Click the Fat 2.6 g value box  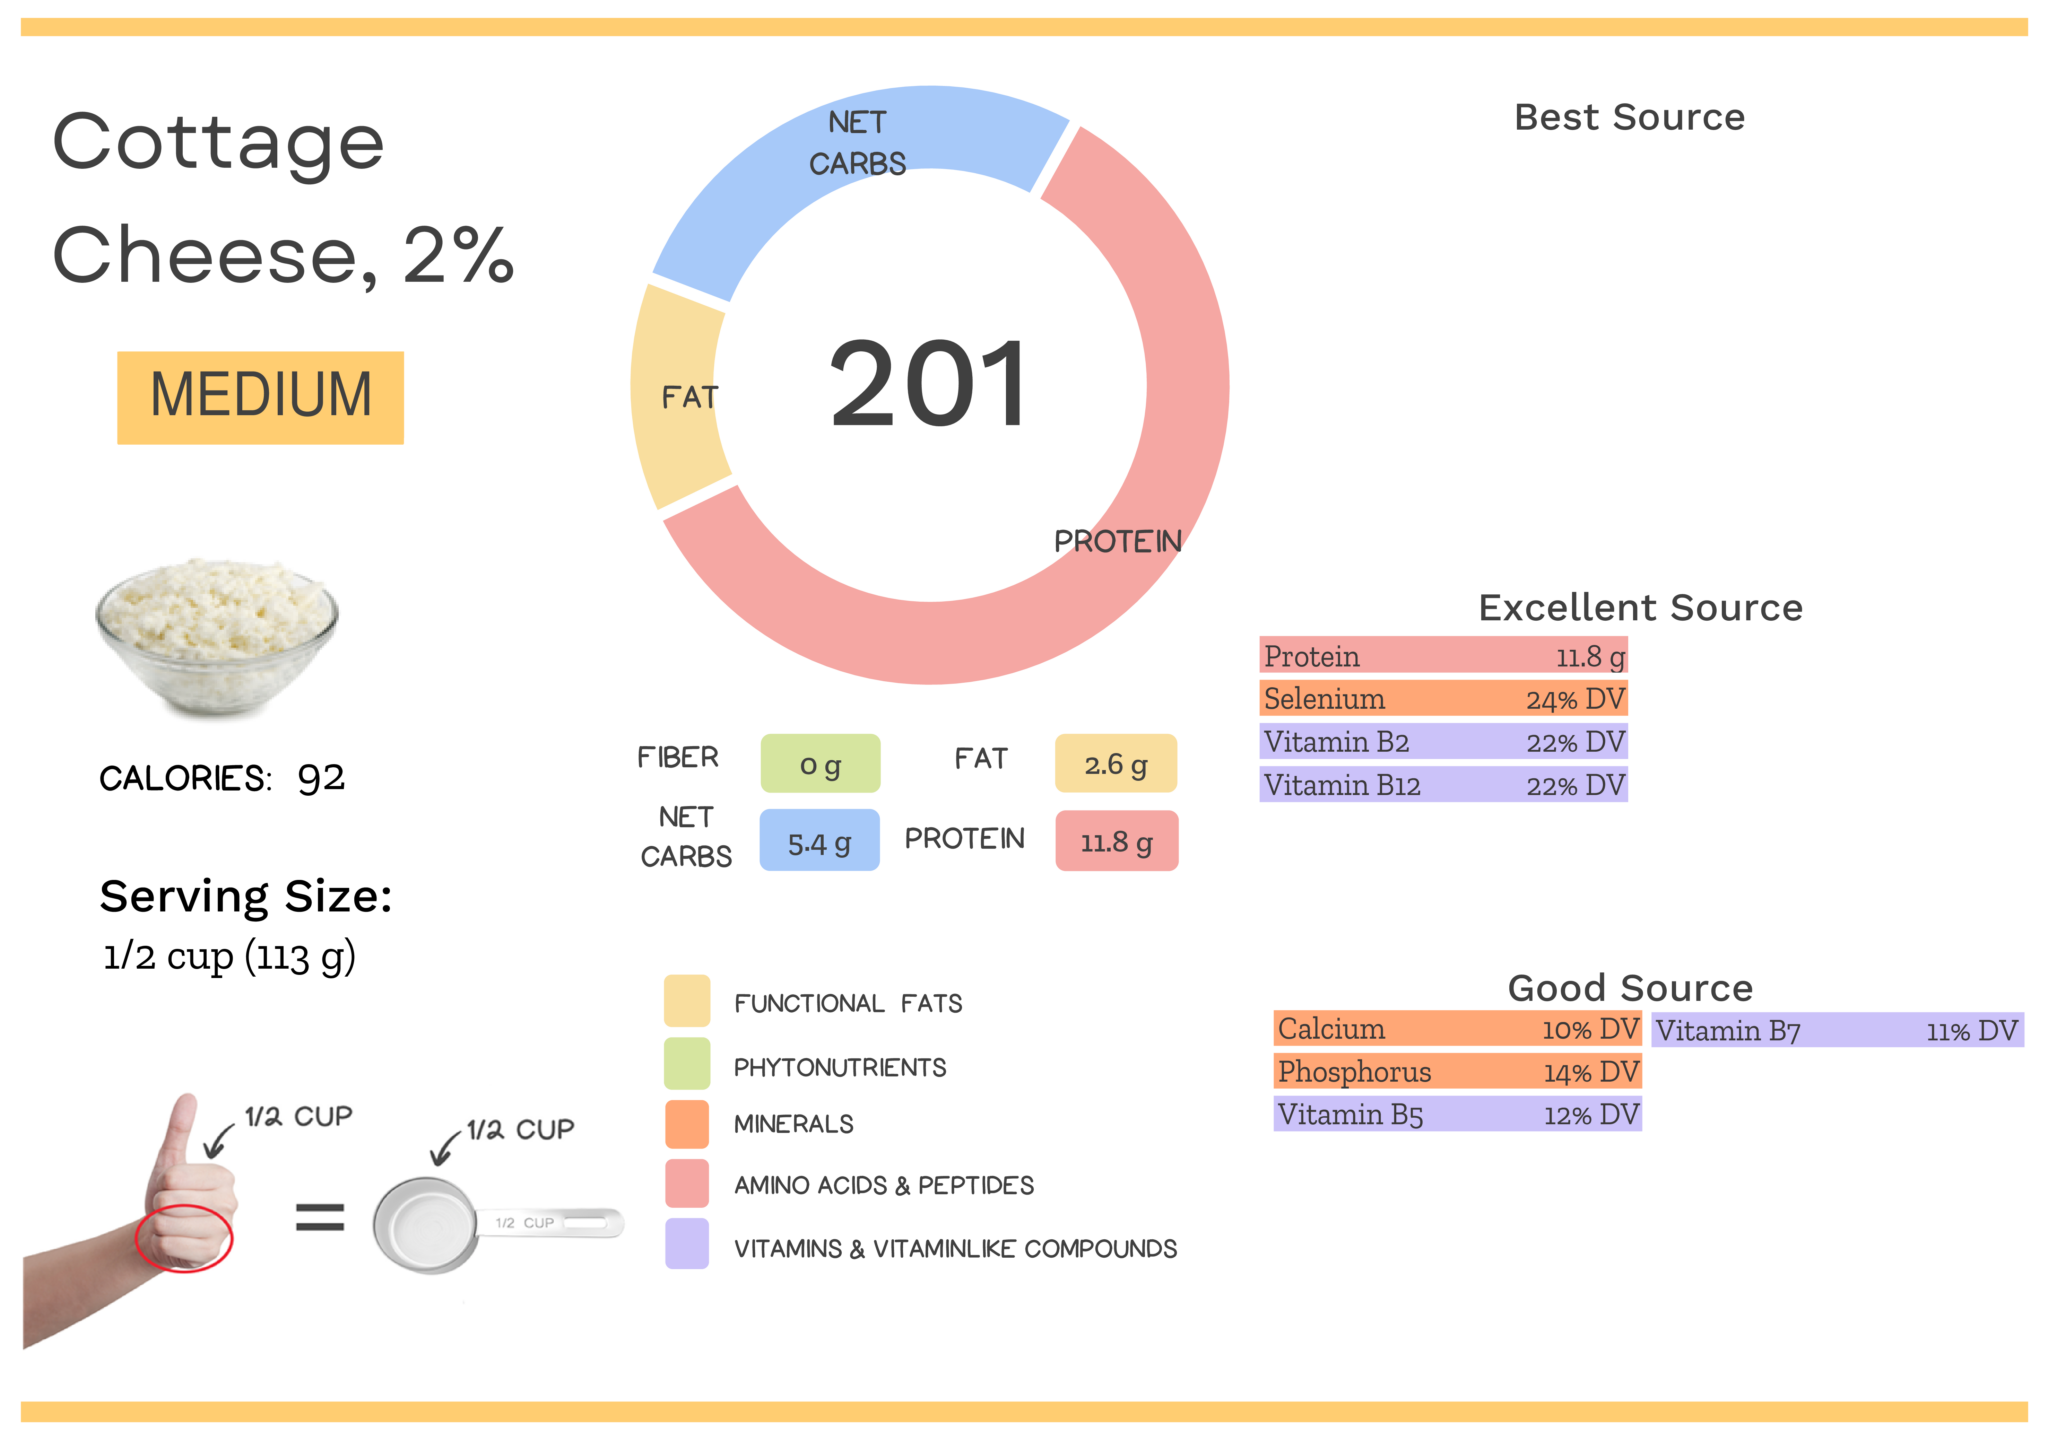(x=1116, y=764)
